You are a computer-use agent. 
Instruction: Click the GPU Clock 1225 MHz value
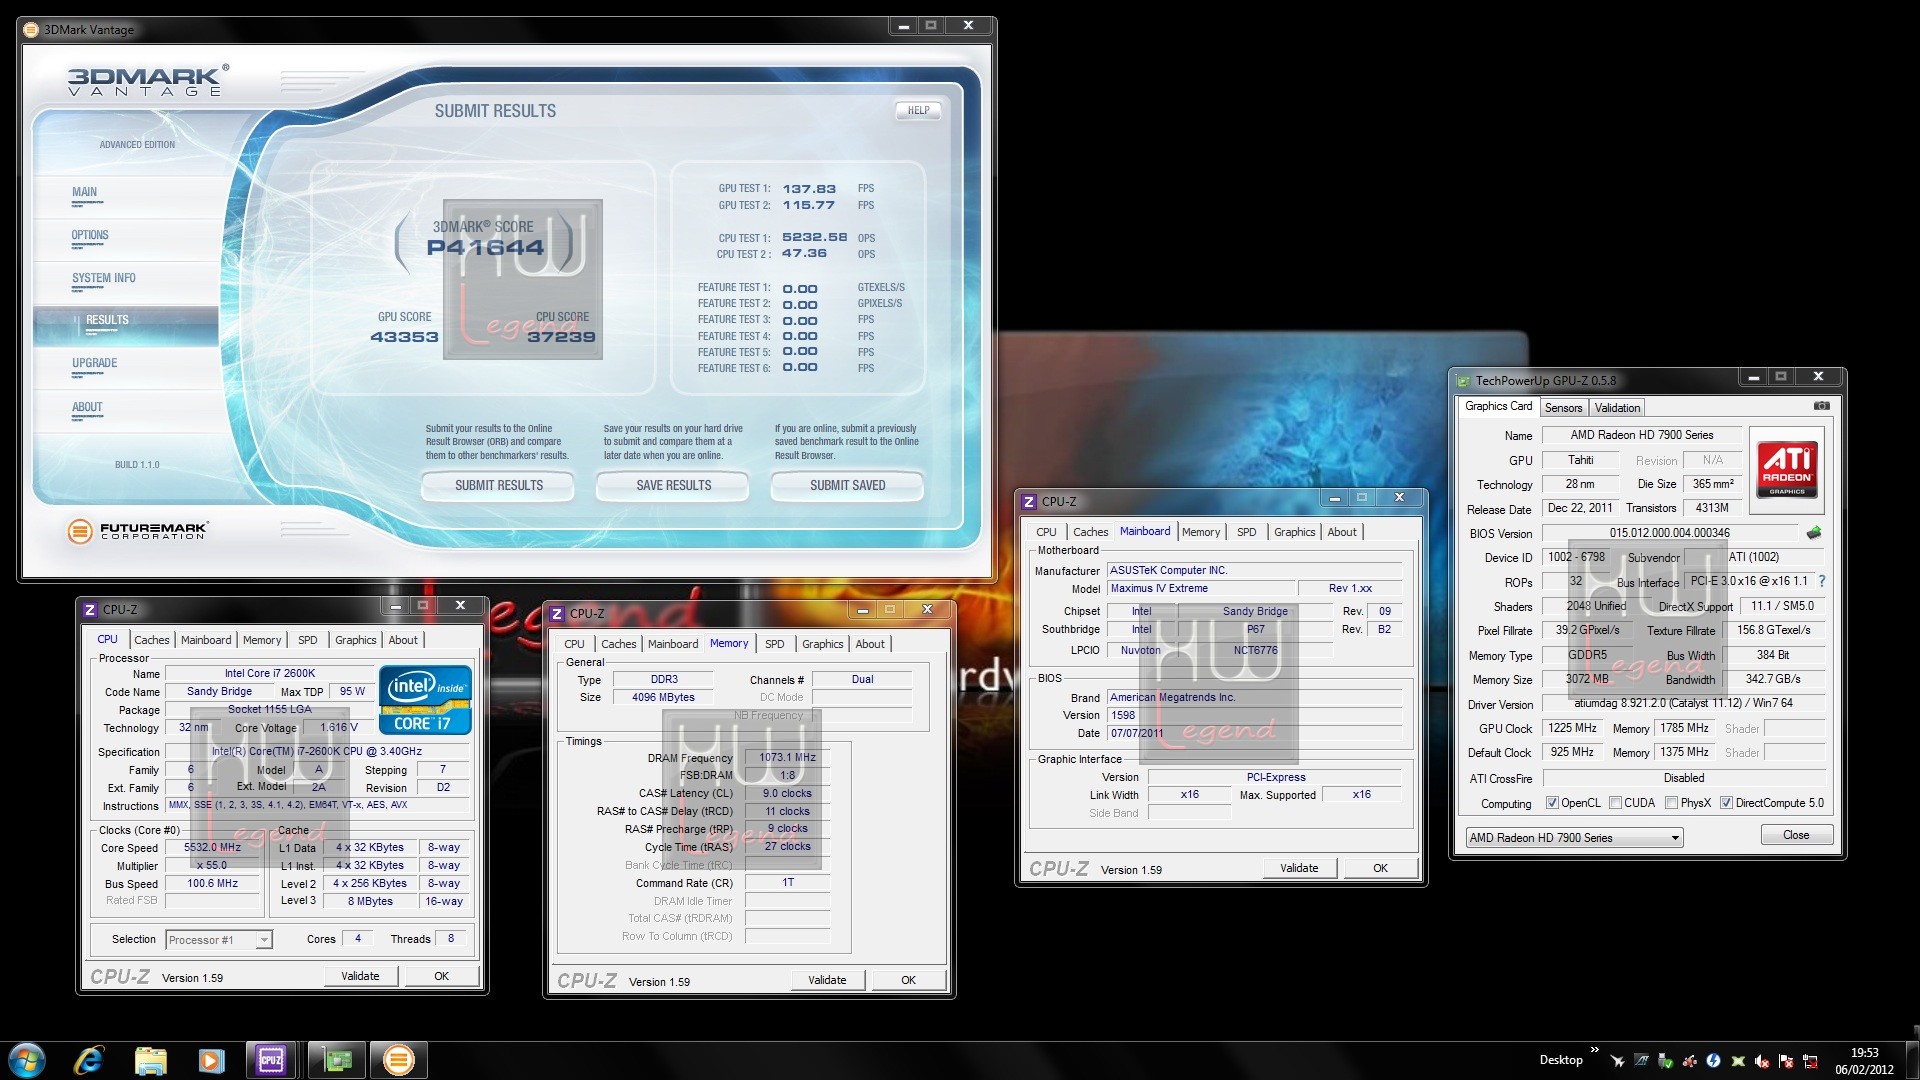1573,728
